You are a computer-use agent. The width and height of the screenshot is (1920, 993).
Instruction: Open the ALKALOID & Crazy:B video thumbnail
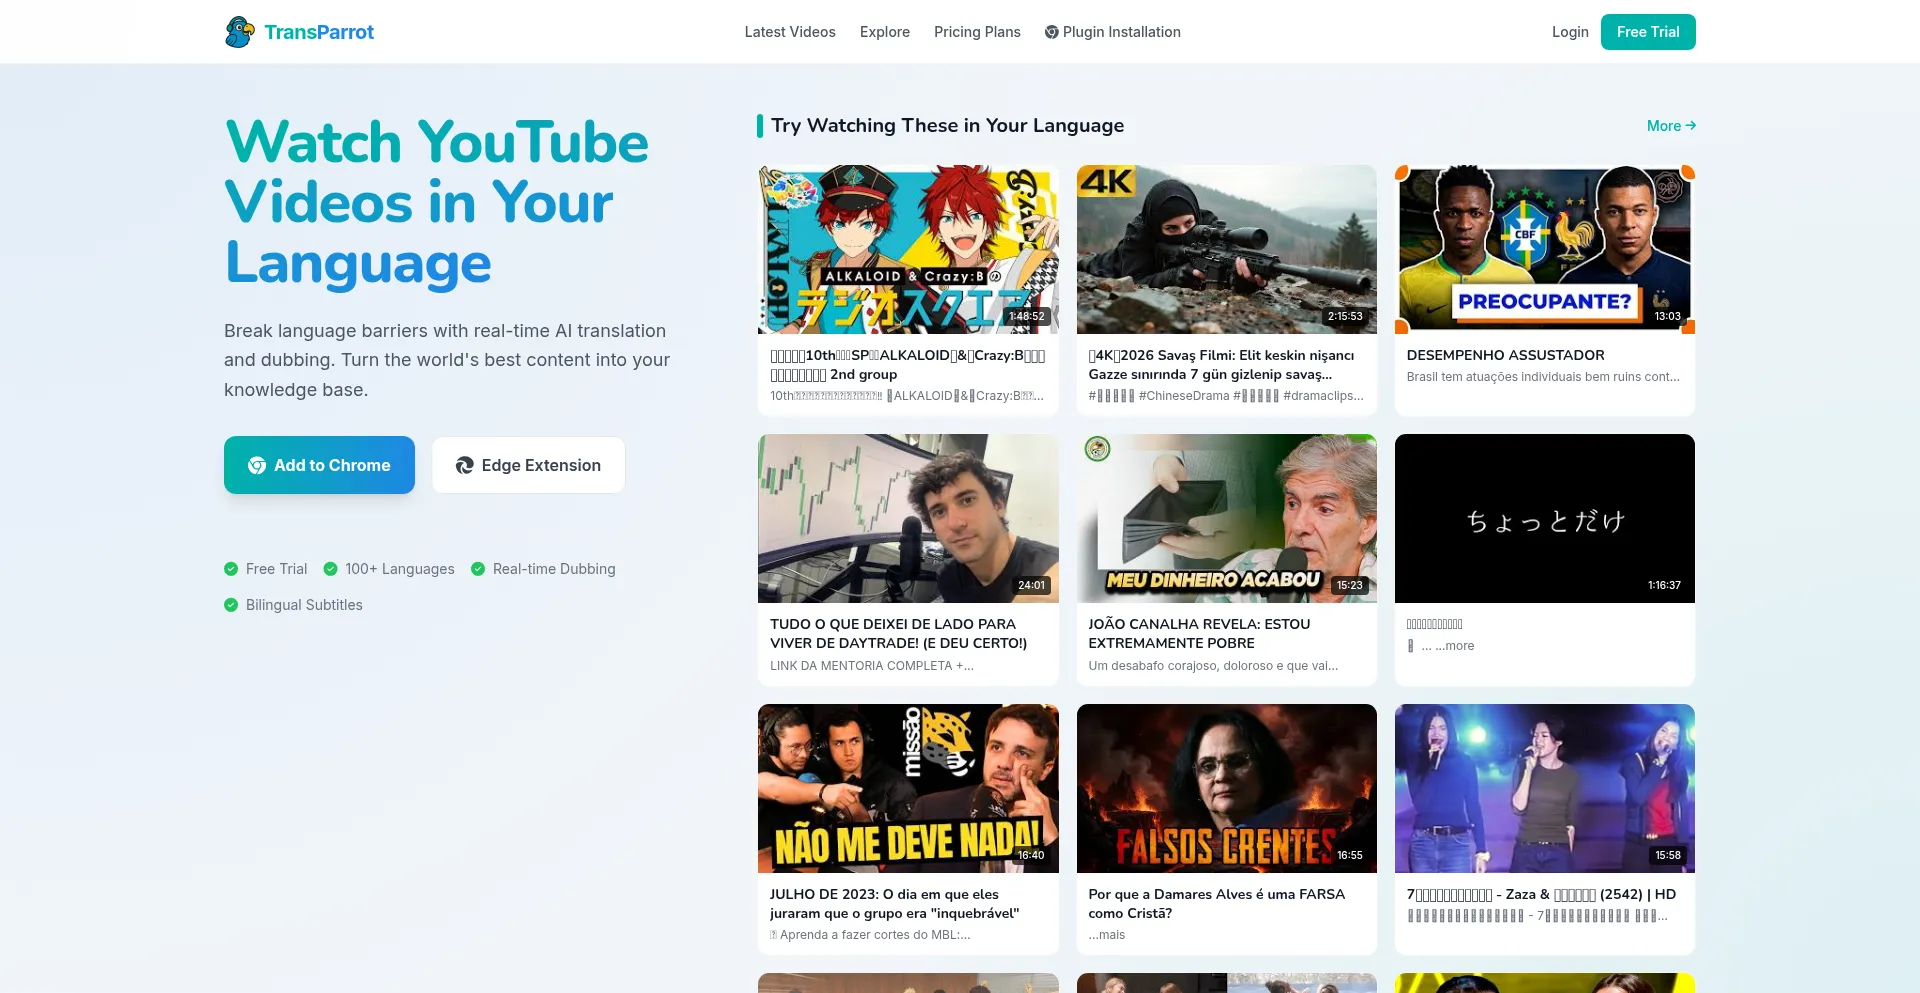(908, 249)
